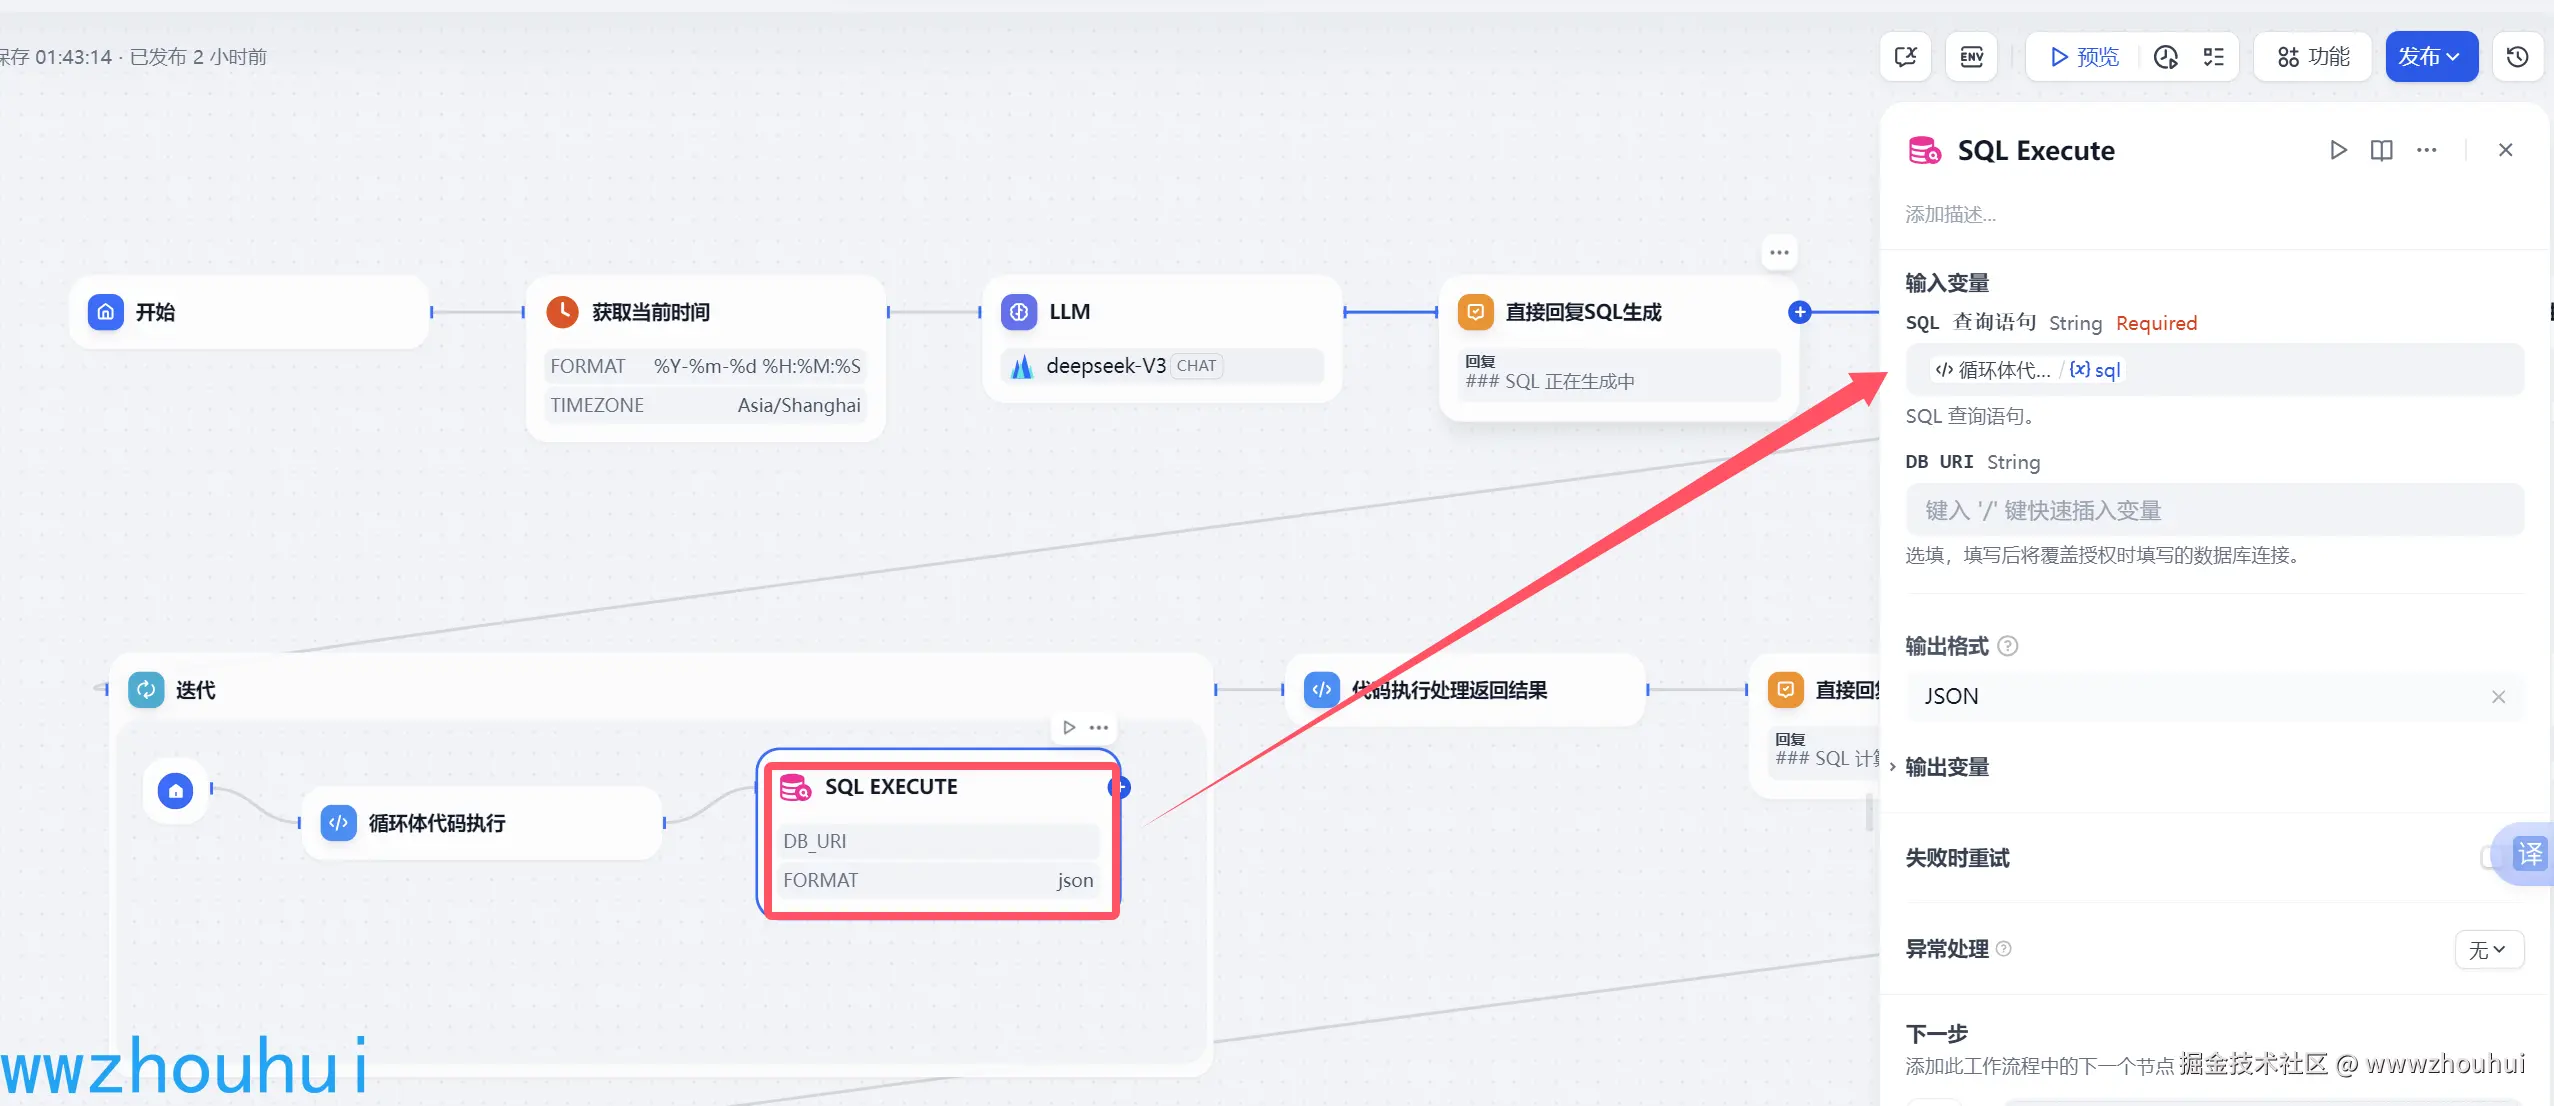Run this step from the SQL Execute panel

click(2338, 150)
